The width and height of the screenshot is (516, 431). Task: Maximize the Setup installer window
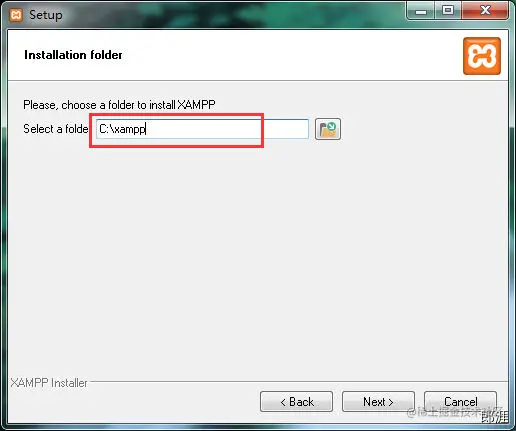point(448,11)
